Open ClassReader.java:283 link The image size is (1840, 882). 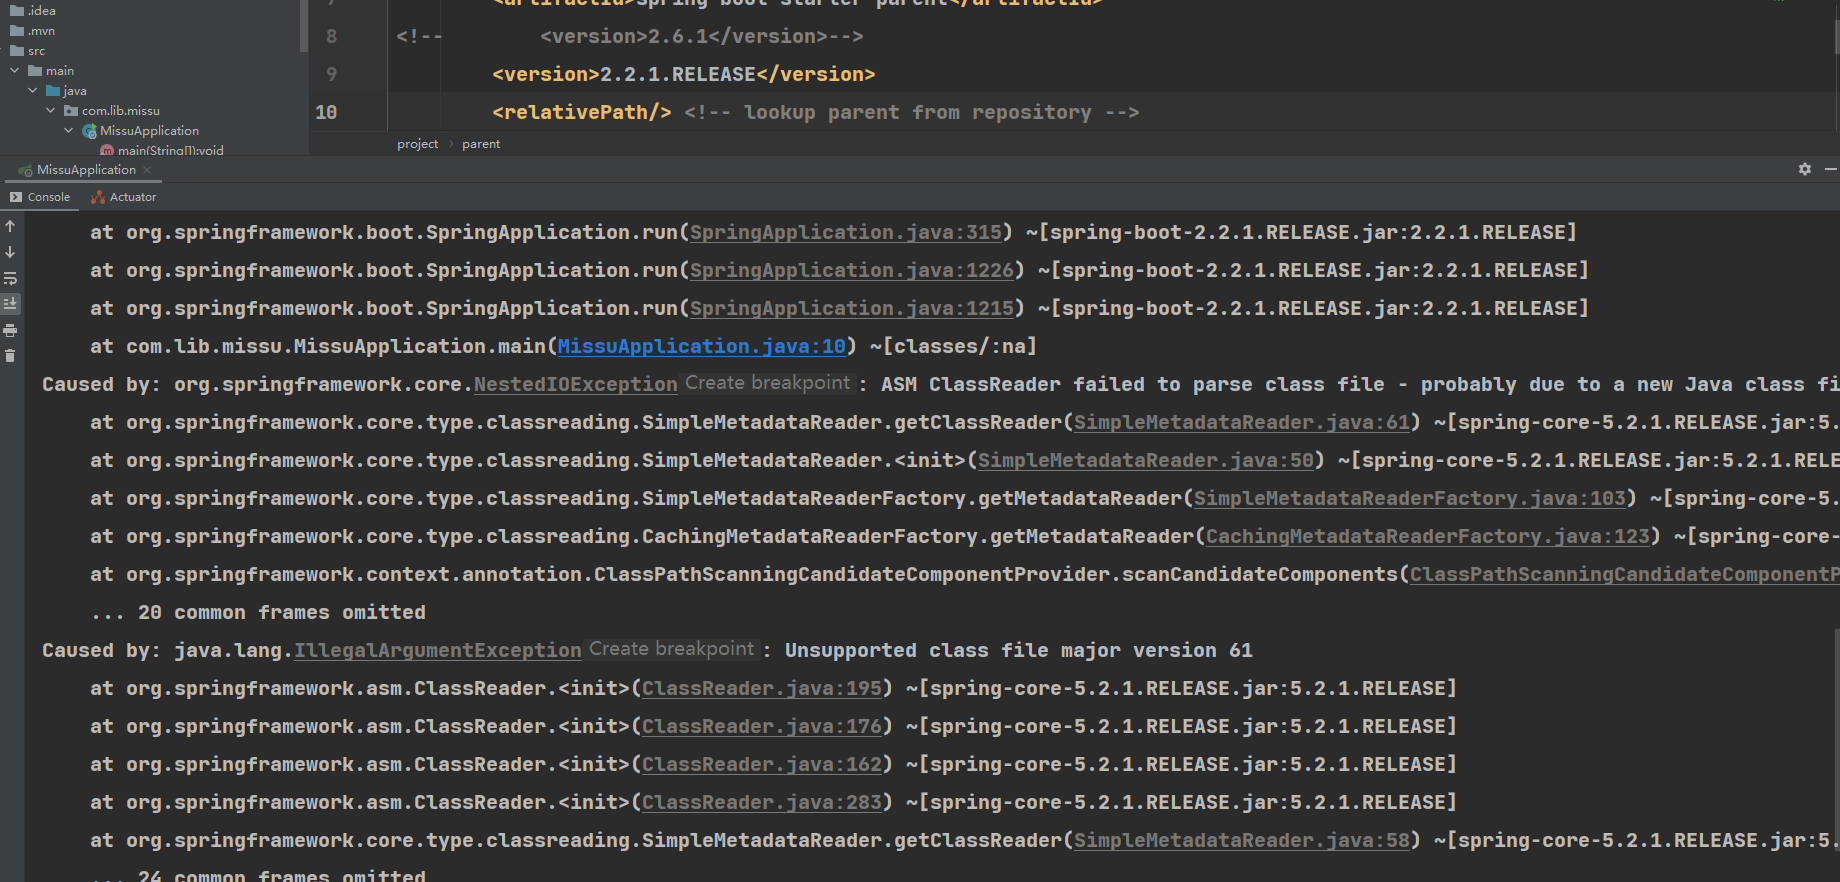coord(762,802)
